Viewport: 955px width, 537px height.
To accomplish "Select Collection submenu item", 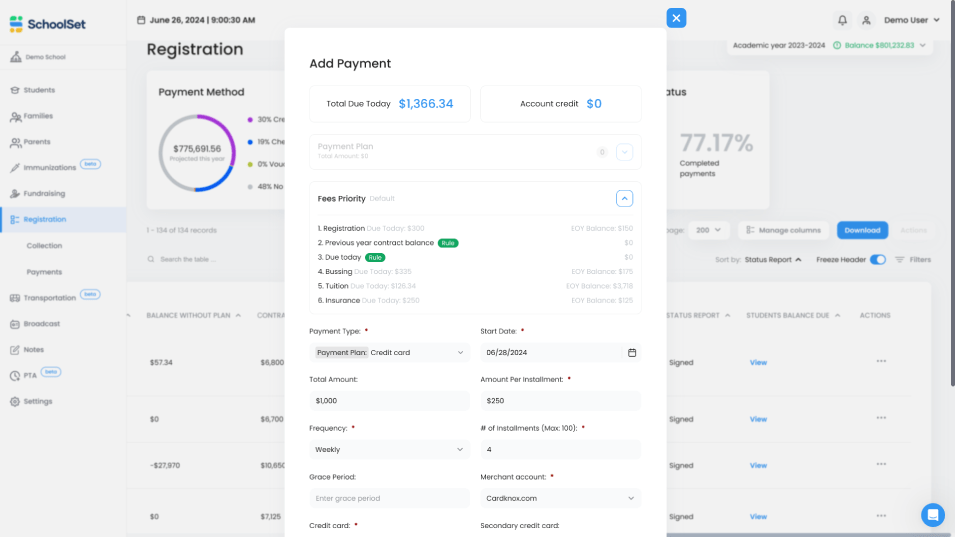I will coord(44,245).
